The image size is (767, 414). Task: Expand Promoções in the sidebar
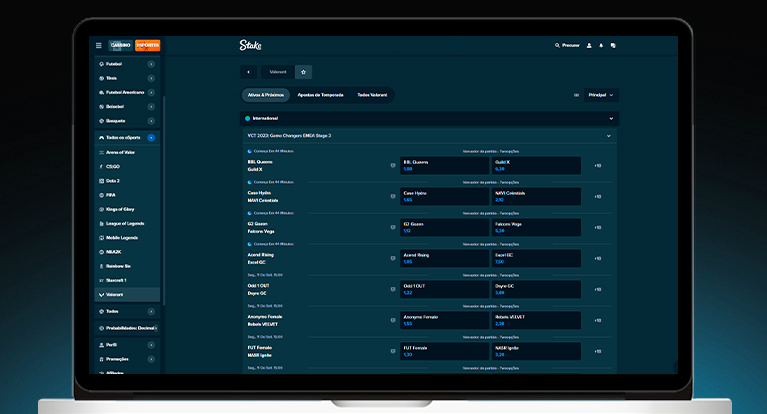[151, 359]
